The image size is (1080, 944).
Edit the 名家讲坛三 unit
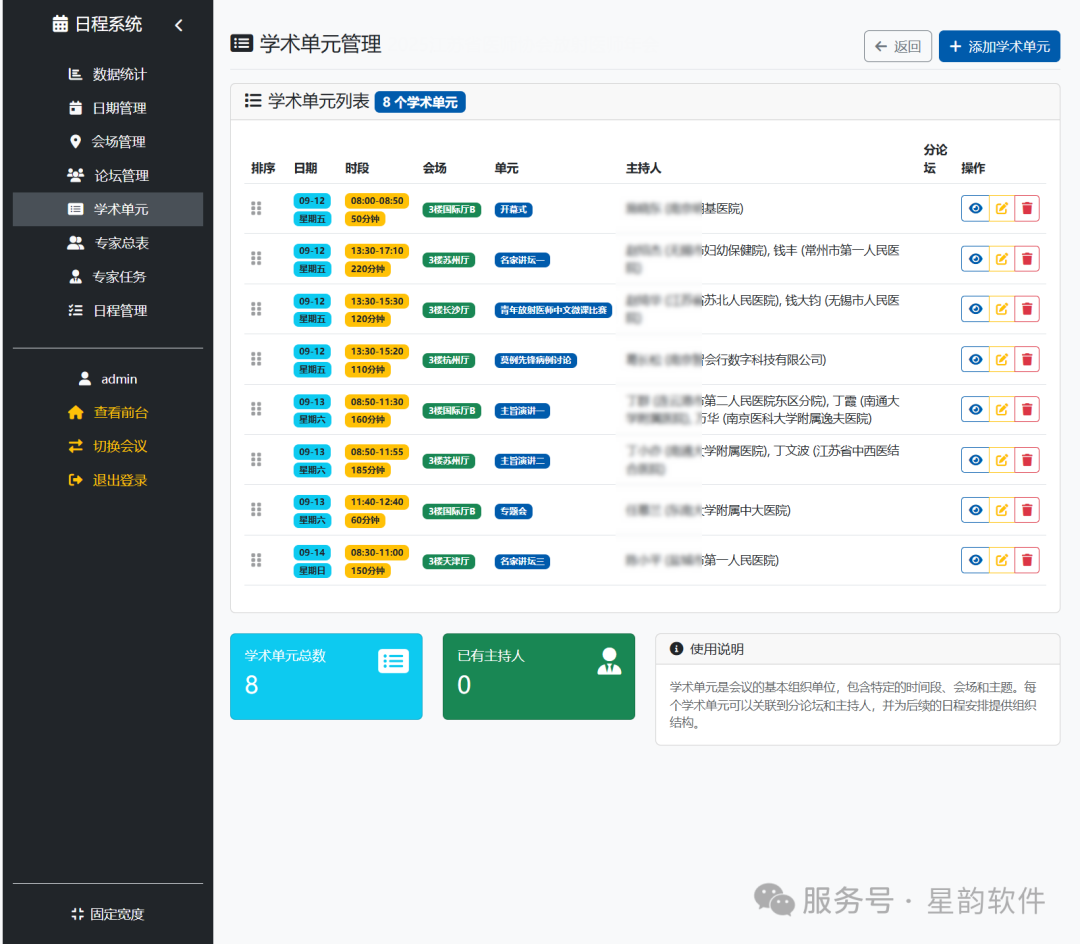tap(1001, 560)
